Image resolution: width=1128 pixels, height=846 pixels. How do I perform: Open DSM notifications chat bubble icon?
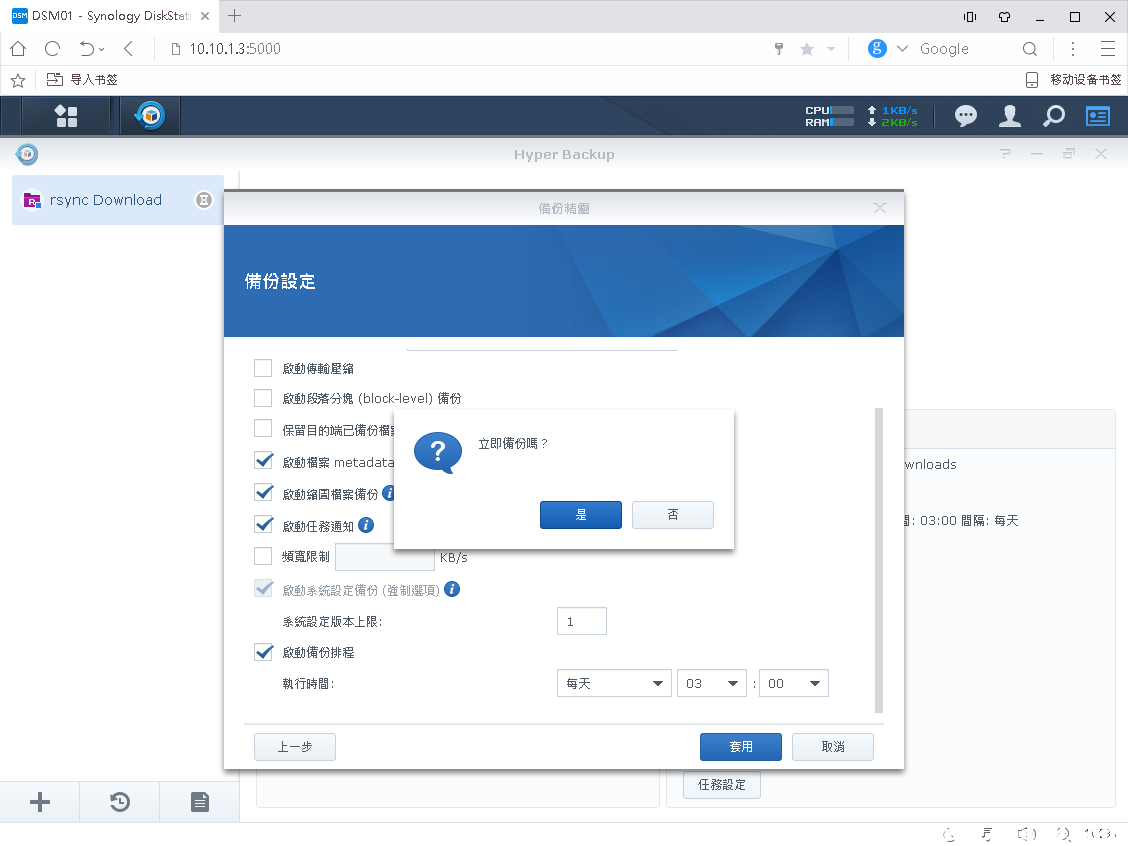pos(965,116)
